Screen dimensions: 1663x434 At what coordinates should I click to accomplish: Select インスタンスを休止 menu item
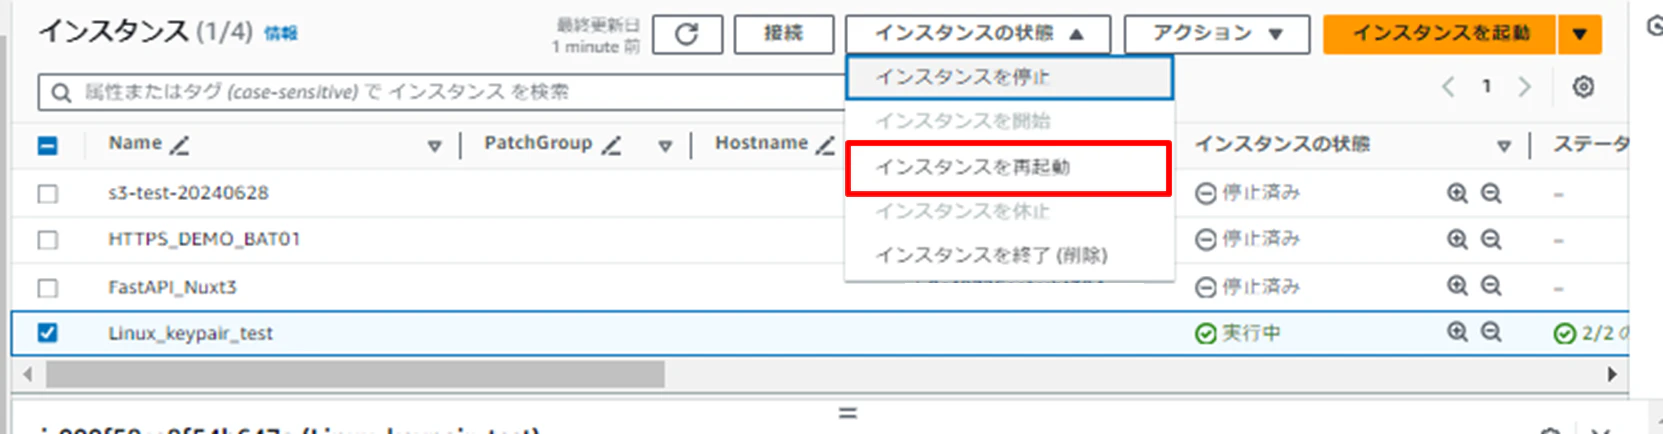click(1009, 211)
